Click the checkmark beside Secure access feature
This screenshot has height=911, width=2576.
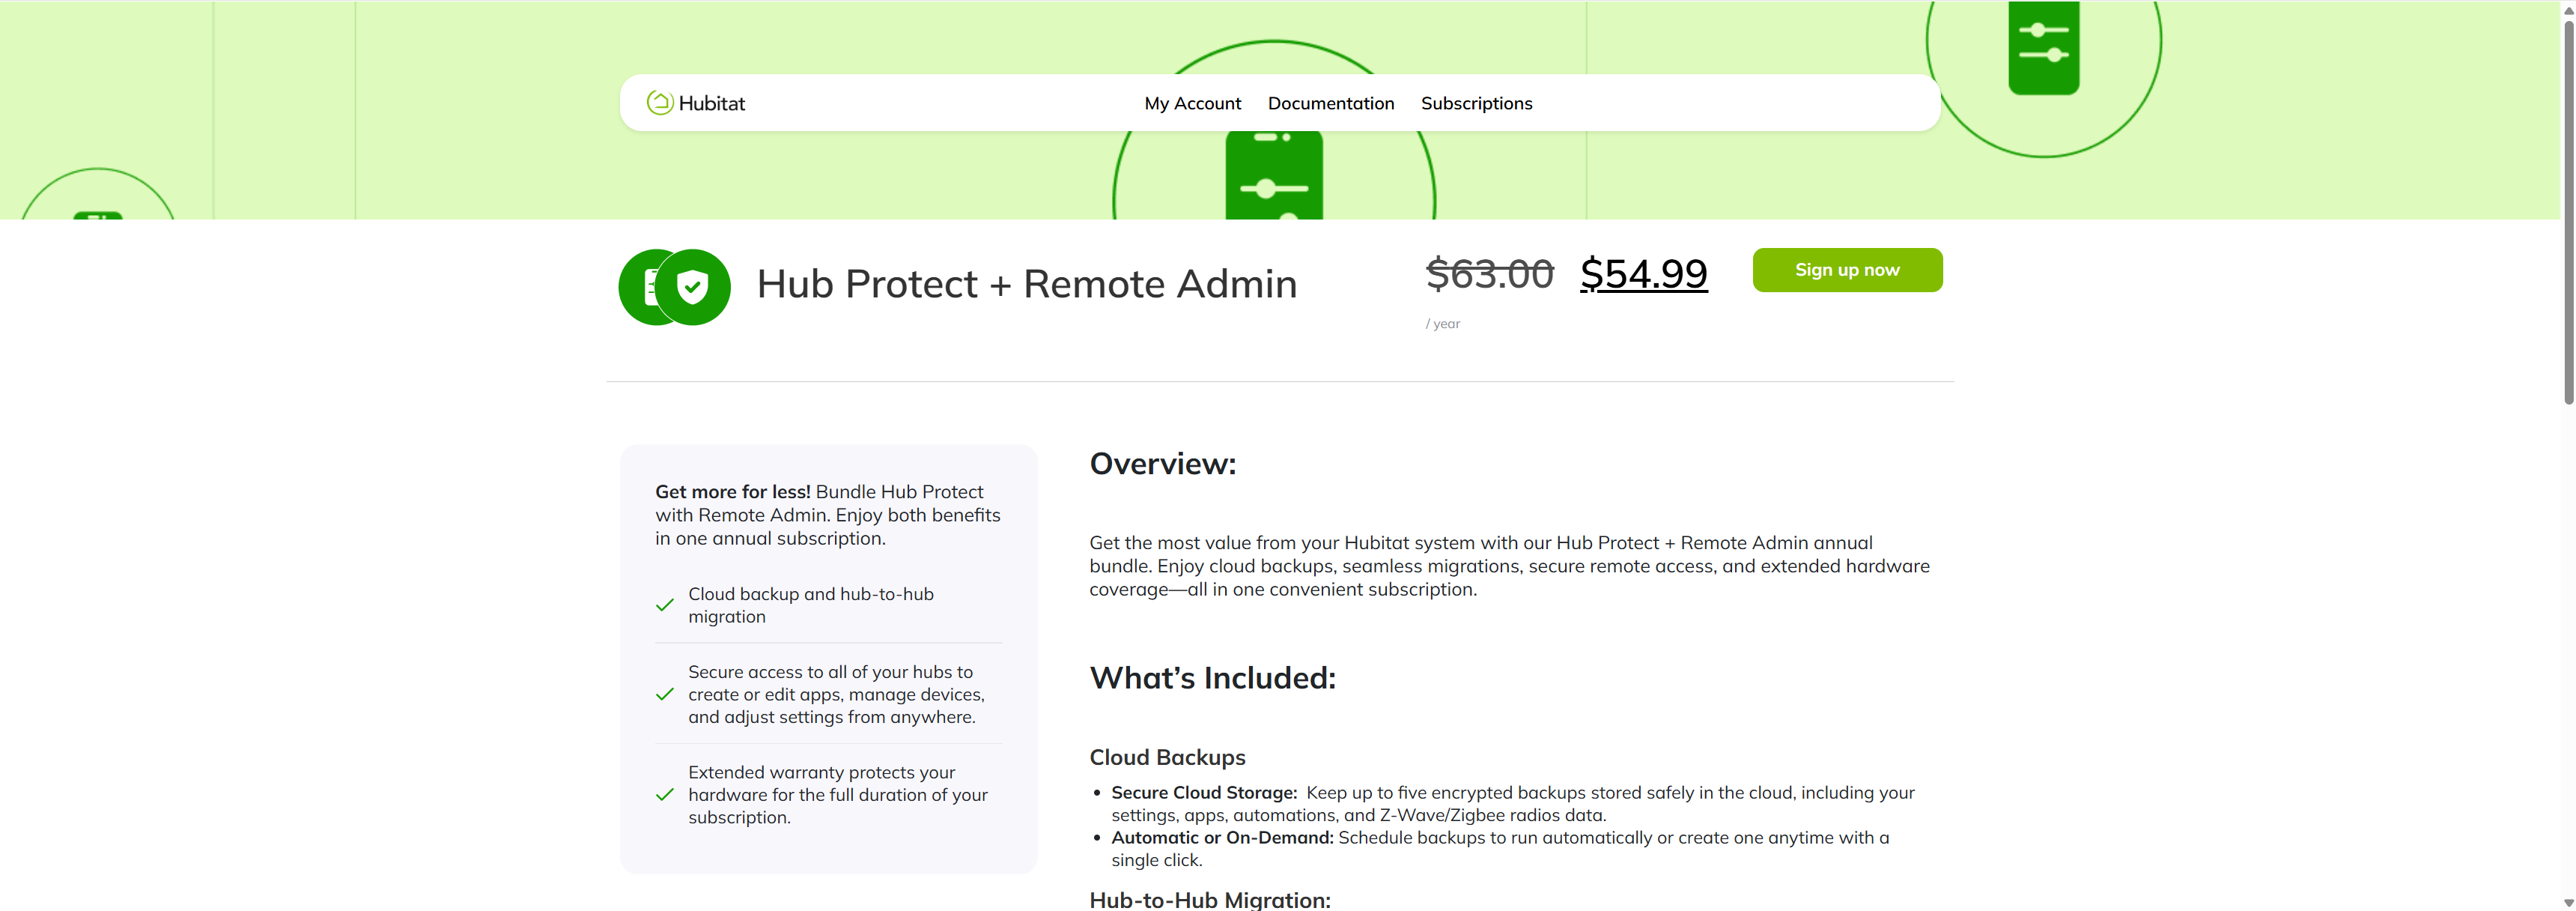tap(665, 695)
